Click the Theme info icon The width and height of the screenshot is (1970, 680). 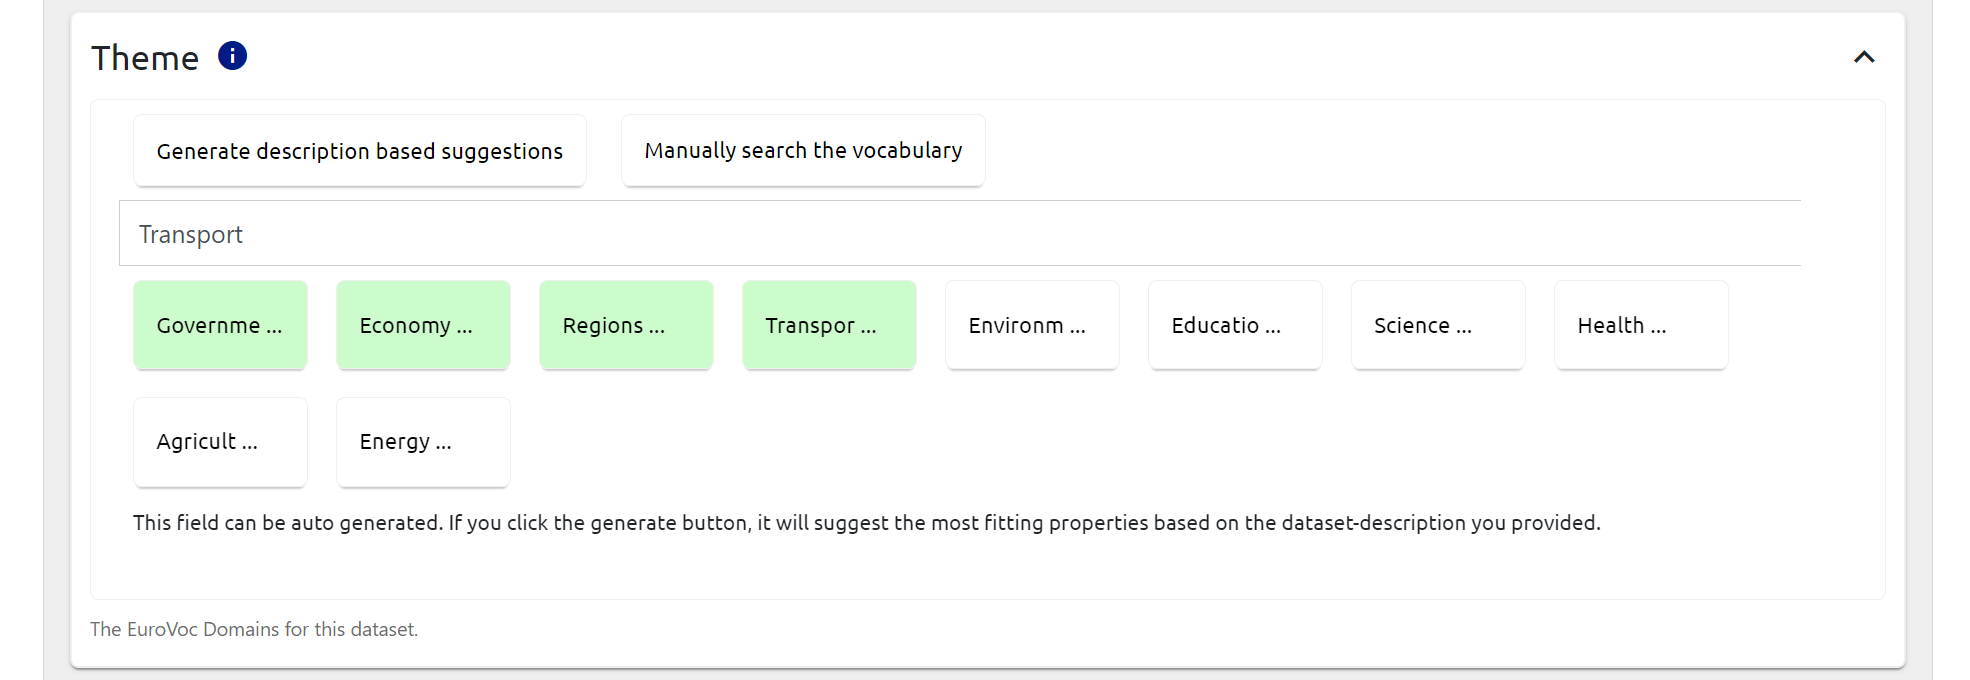pyautogui.click(x=232, y=56)
